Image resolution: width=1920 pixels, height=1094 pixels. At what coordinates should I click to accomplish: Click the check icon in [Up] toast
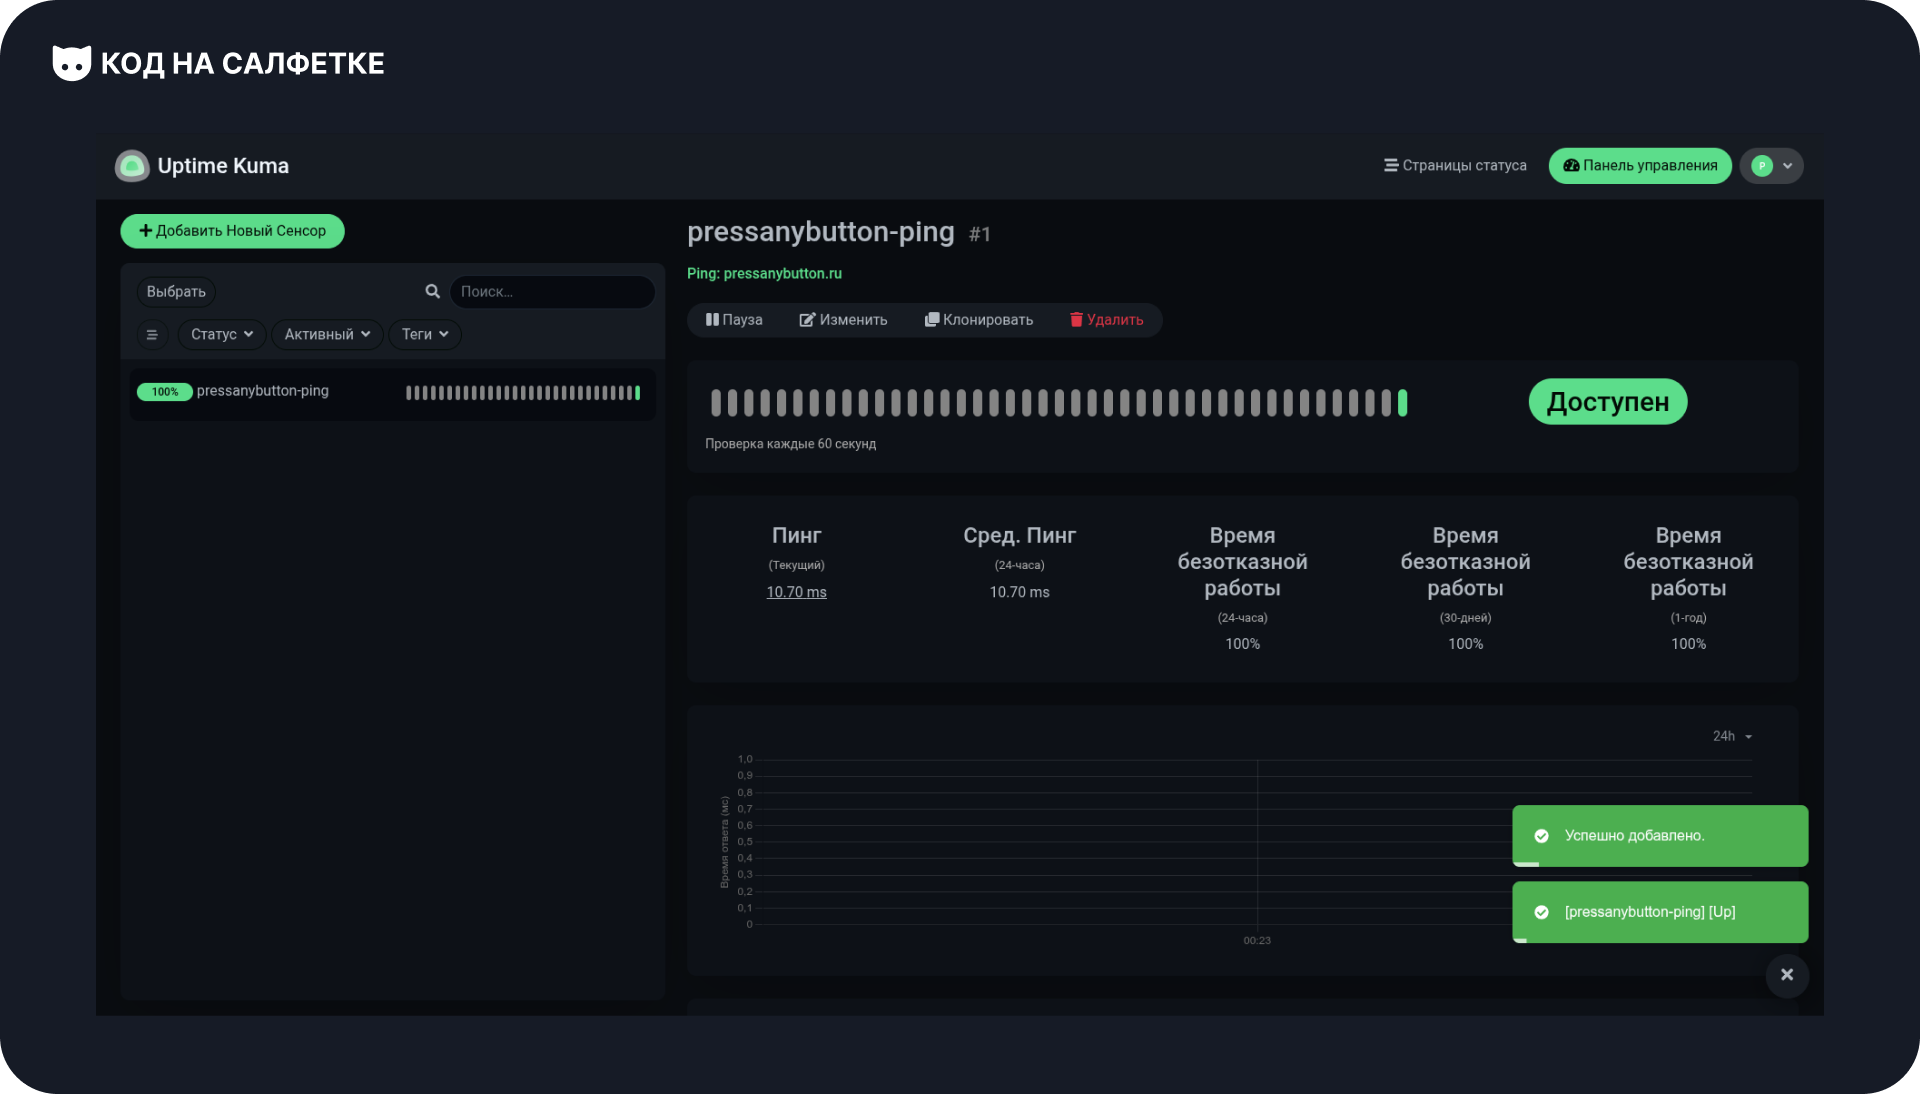coord(1541,912)
